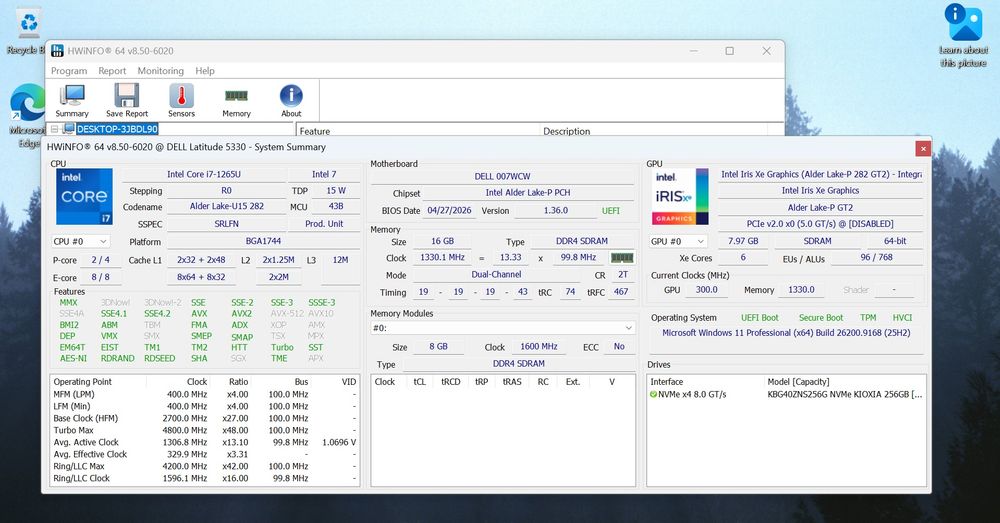Click the Feature column header
Screen dimensions: 1000x523
point(418,131)
